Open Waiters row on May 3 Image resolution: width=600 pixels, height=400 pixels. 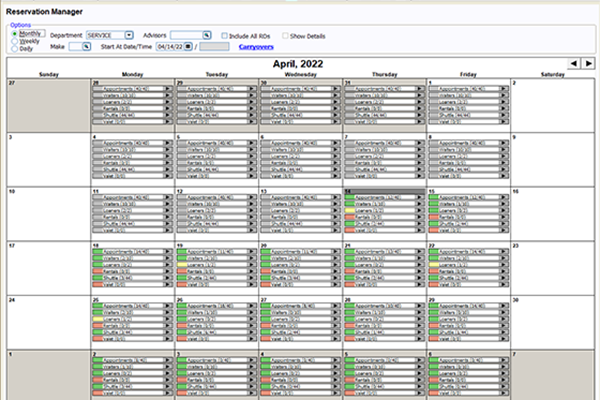click(x=216, y=367)
